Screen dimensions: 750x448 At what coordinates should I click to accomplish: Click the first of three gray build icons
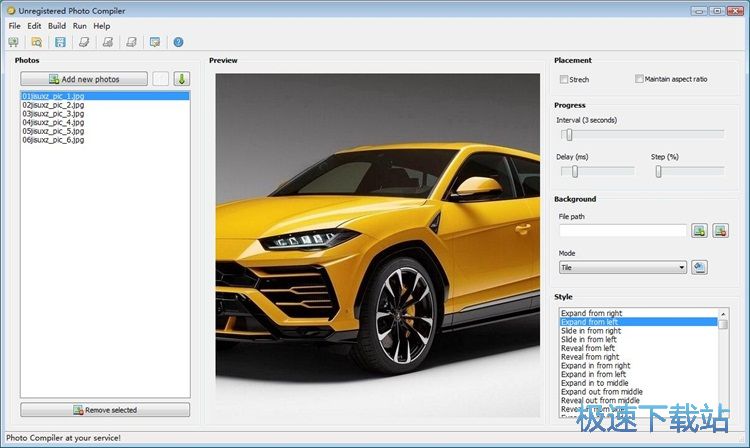click(x=84, y=42)
